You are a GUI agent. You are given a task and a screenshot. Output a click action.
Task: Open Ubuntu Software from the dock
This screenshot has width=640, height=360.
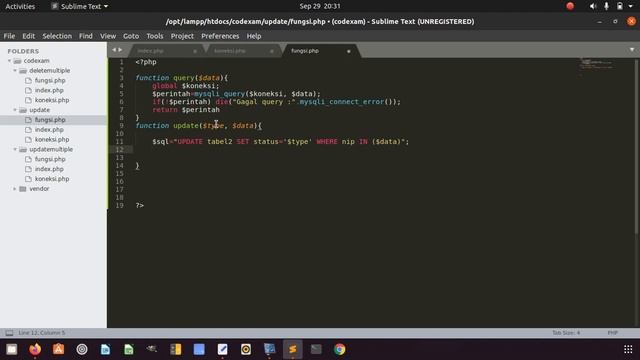click(58, 349)
